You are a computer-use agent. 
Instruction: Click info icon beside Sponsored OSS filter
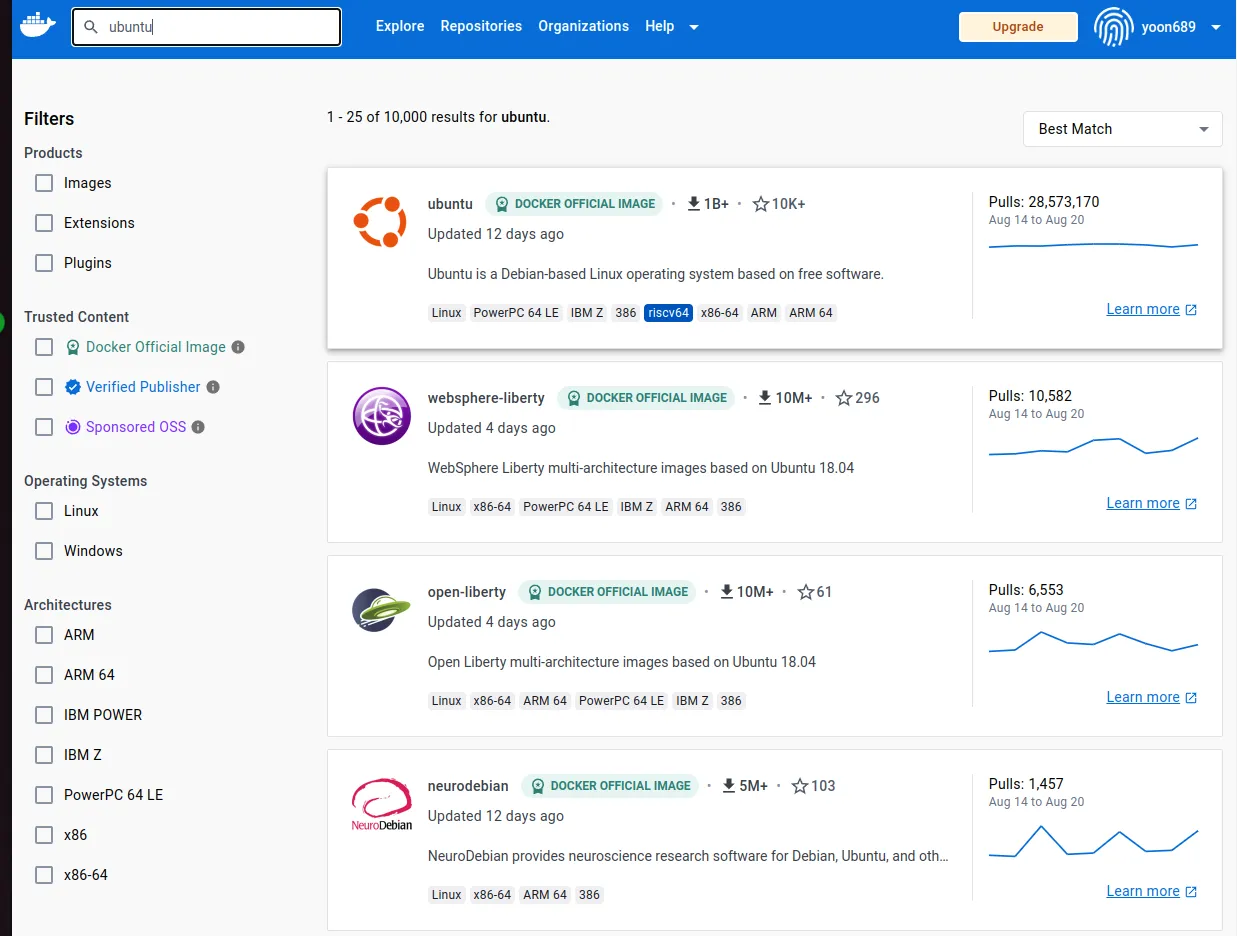(x=198, y=427)
